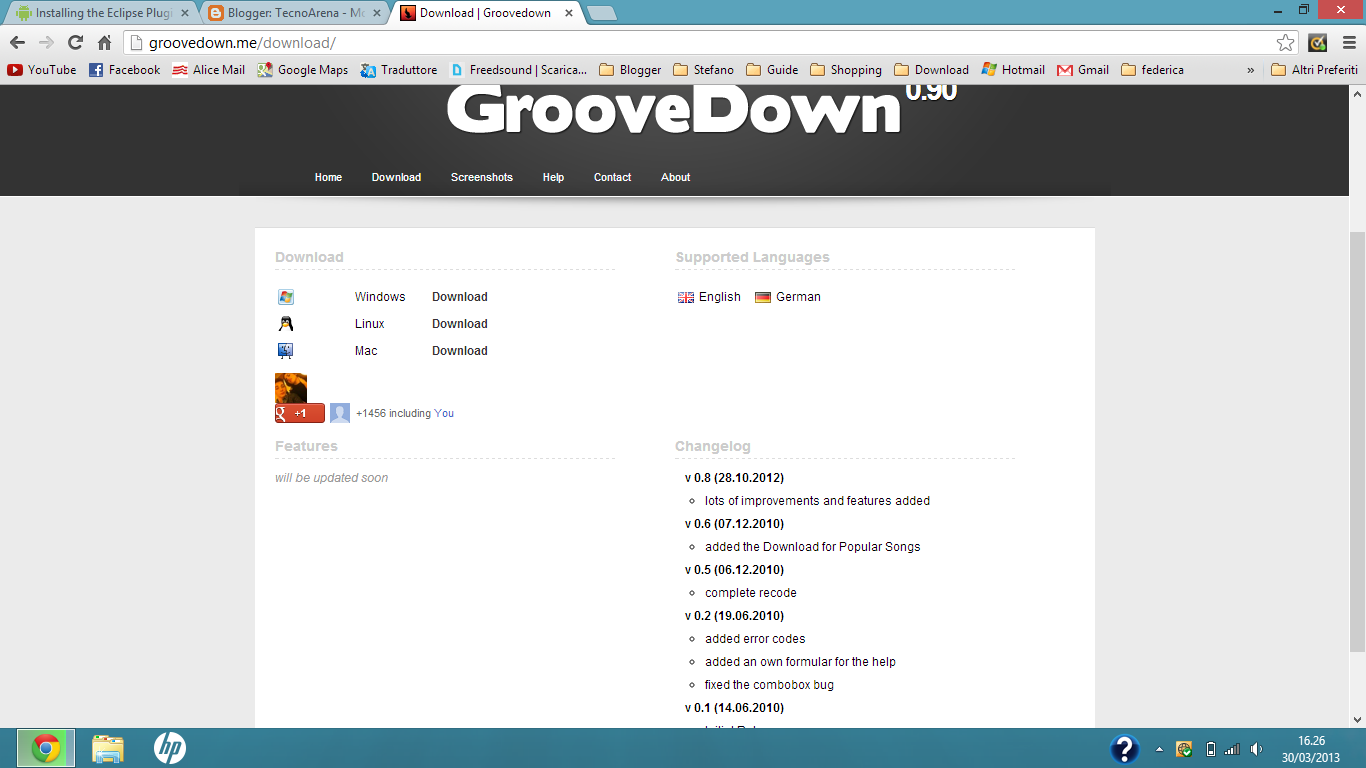Click the Linux penguin icon

tap(286, 324)
